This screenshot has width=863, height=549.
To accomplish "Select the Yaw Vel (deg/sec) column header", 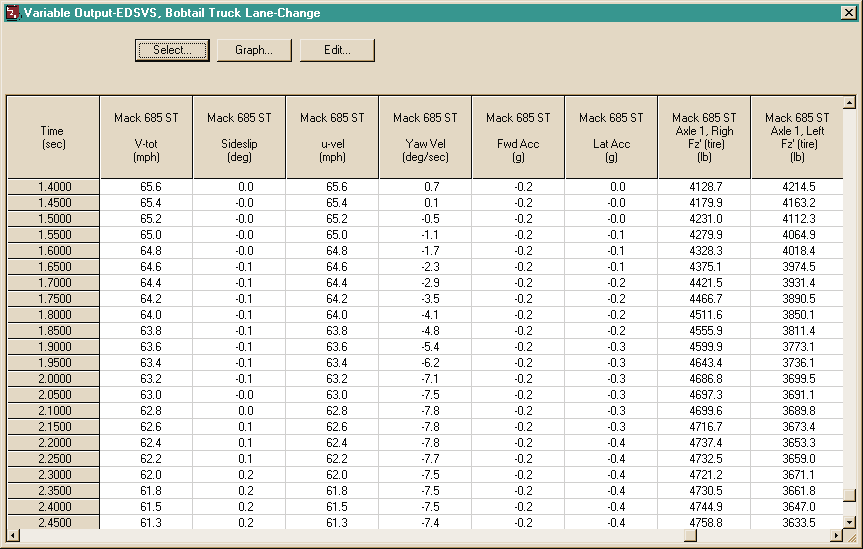I will [x=425, y=137].
